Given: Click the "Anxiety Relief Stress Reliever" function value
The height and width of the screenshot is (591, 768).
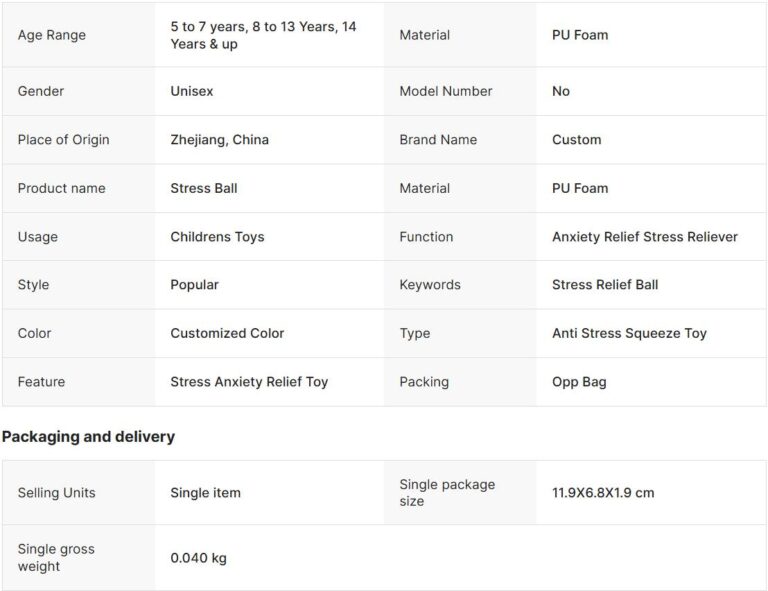Looking at the screenshot, I should 645,237.
